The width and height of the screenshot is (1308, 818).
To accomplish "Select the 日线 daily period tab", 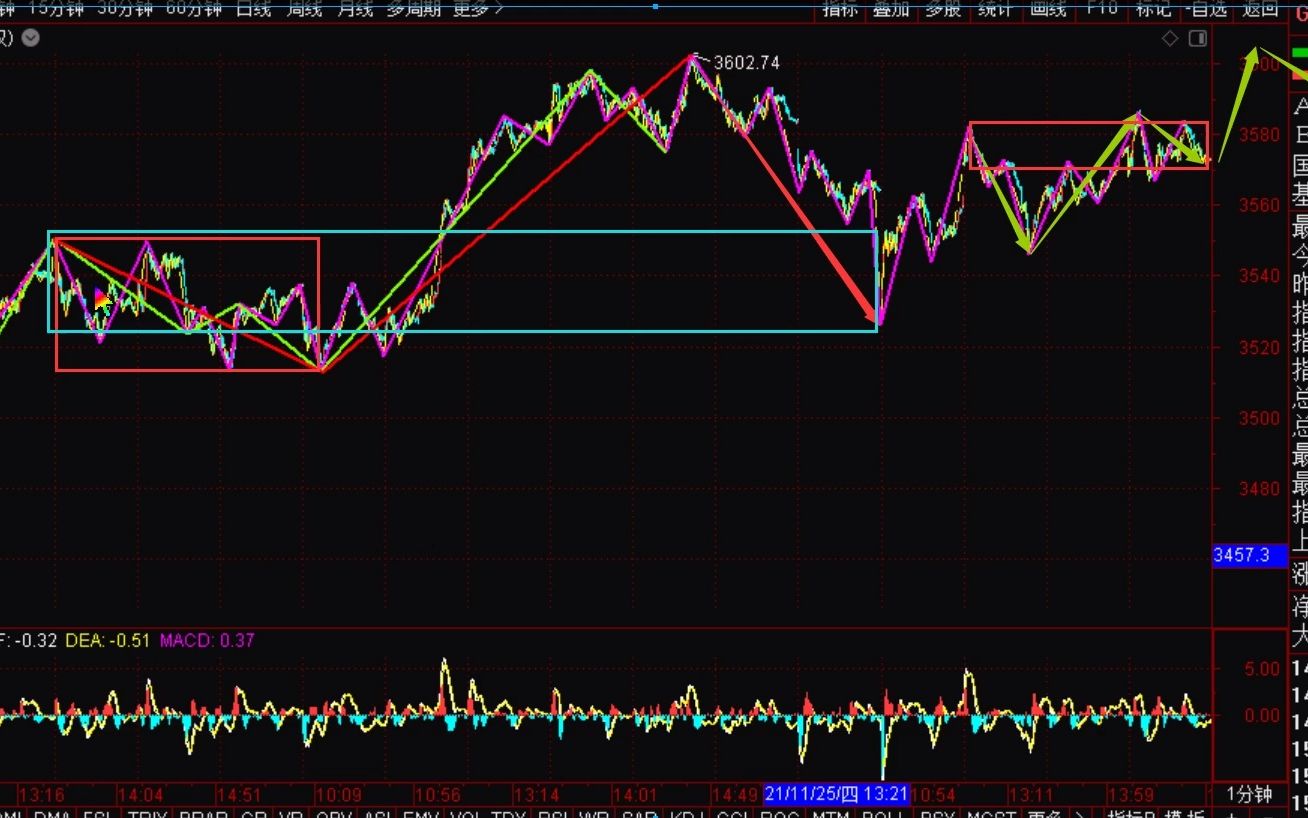I will (x=254, y=8).
